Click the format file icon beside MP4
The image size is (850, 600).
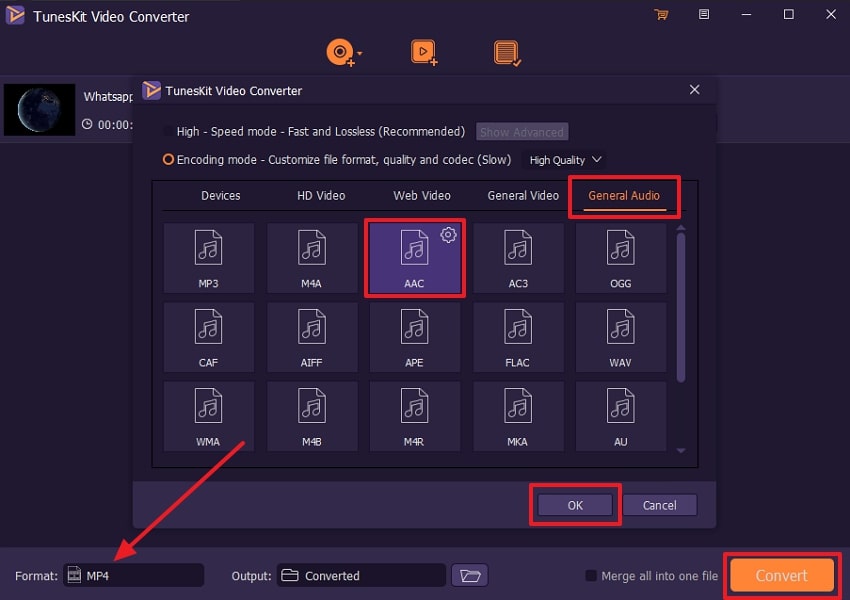click(74, 575)
